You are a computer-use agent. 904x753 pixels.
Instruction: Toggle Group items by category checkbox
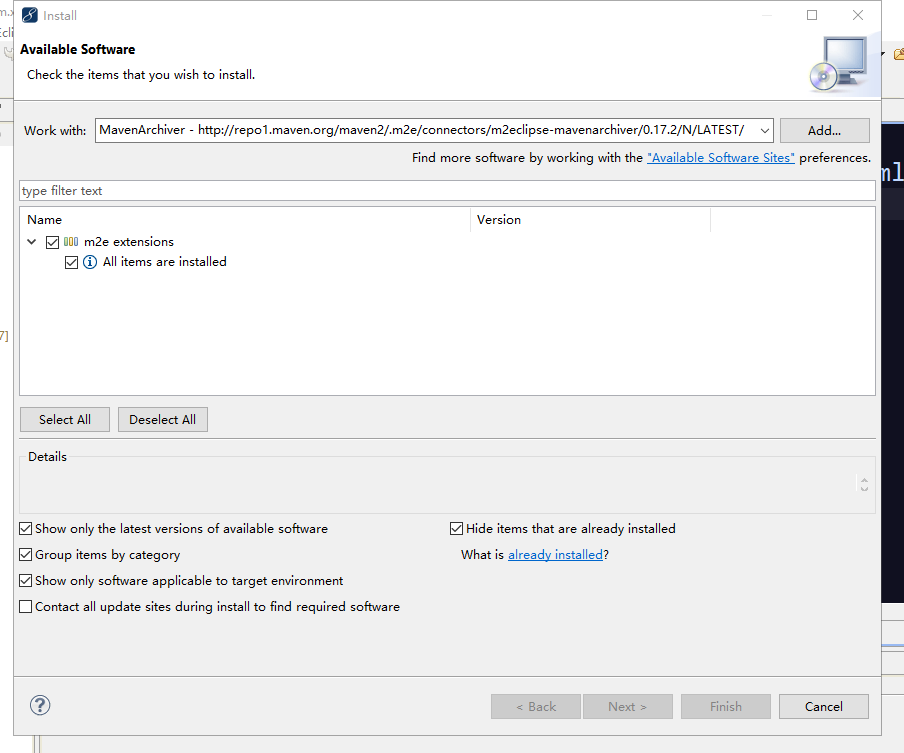click(x=25, y=555)
